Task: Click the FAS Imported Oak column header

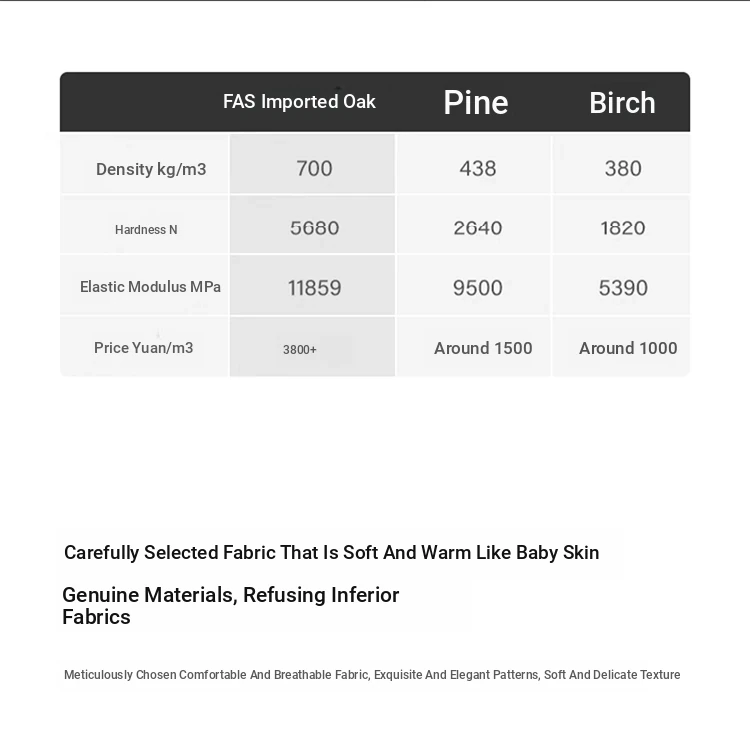Action: 299,102
